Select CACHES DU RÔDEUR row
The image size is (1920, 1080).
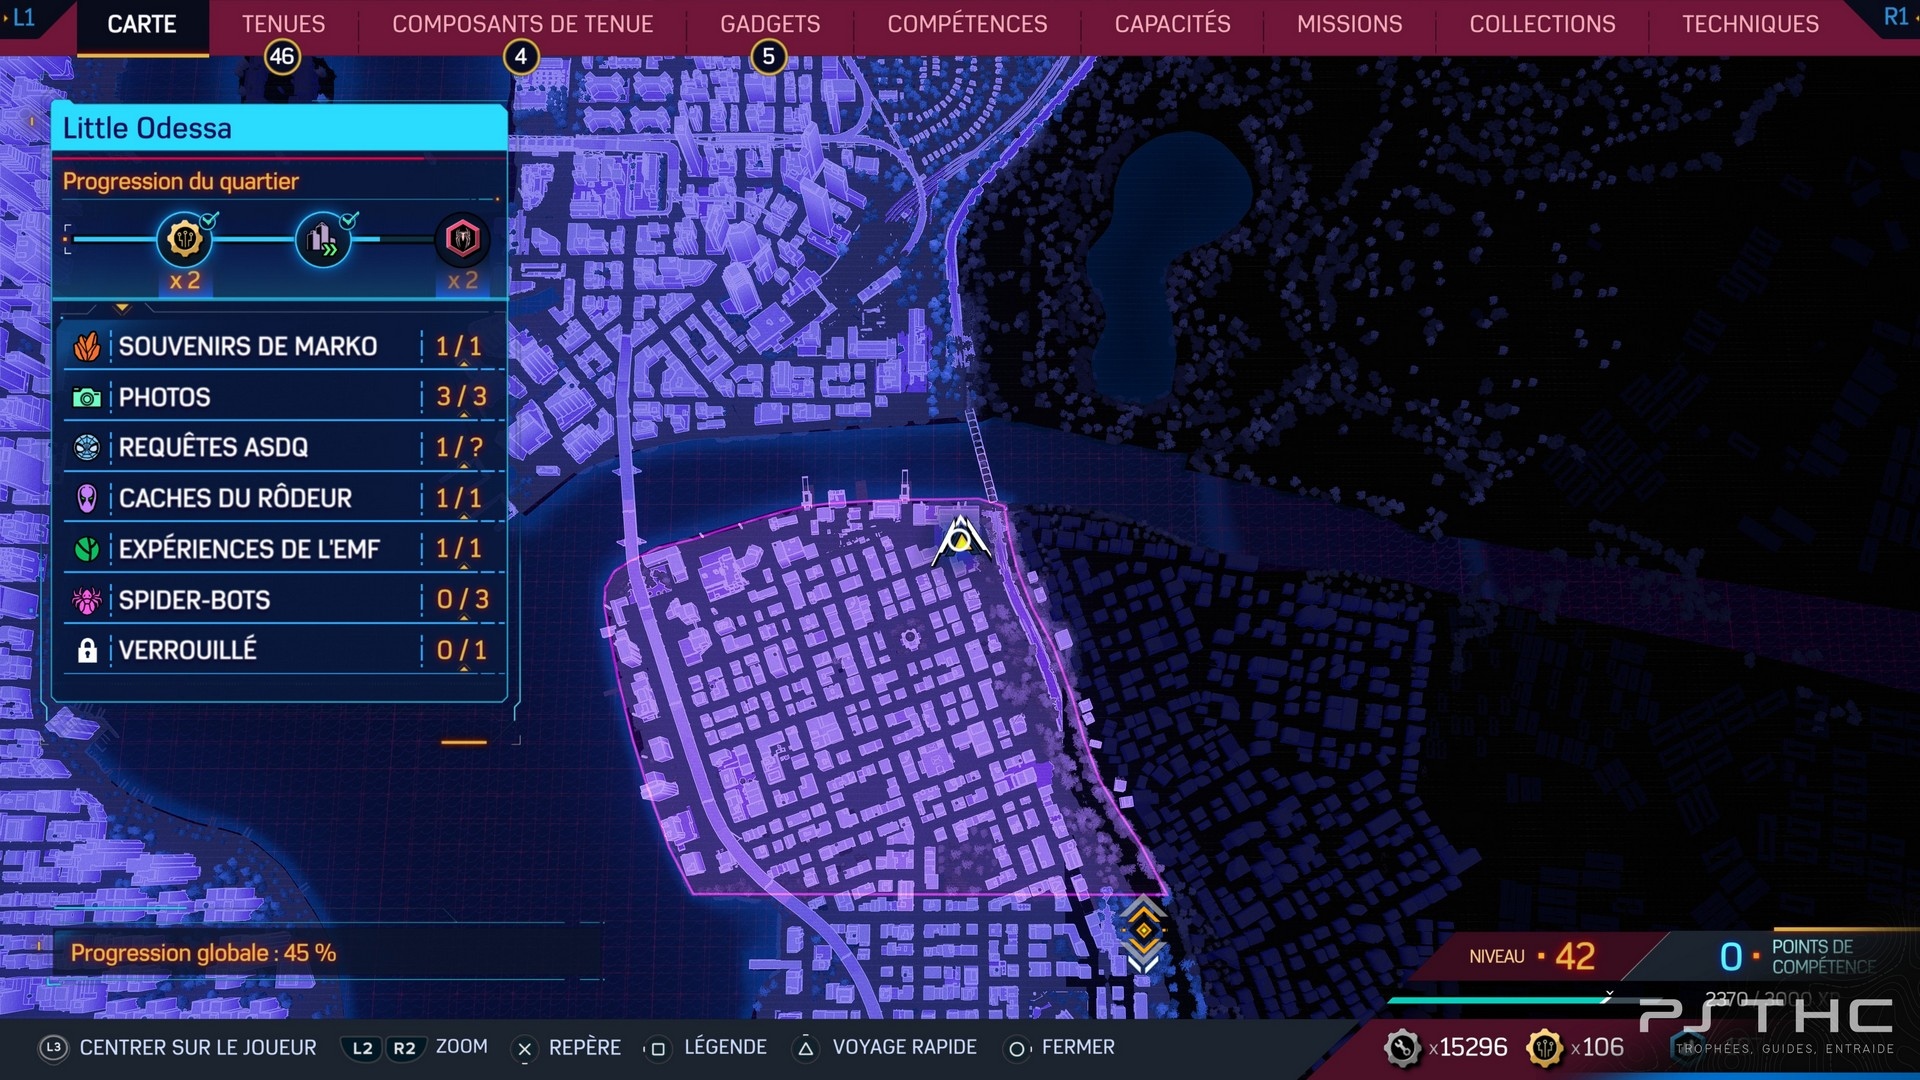click(284, 498)
